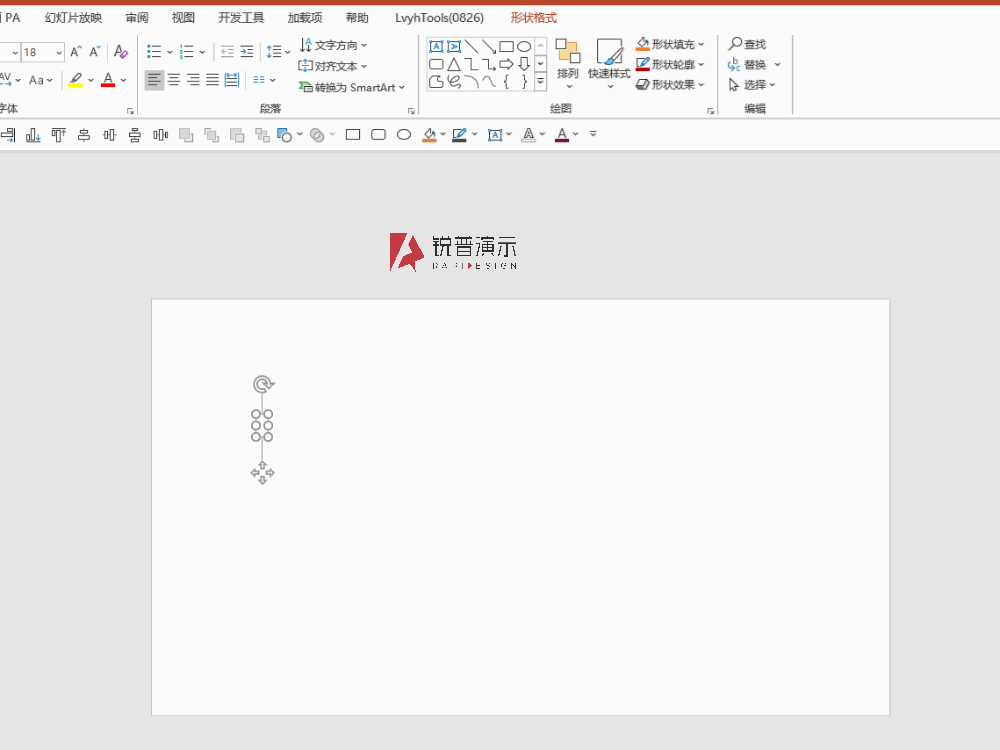Toggle right text alignment

193,80
